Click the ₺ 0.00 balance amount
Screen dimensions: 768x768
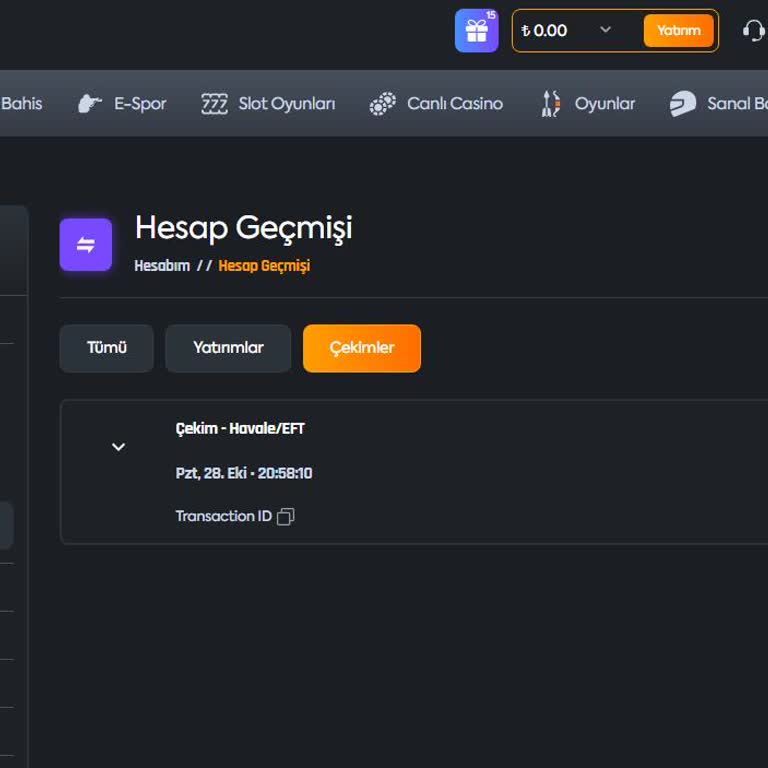point(544,30)
